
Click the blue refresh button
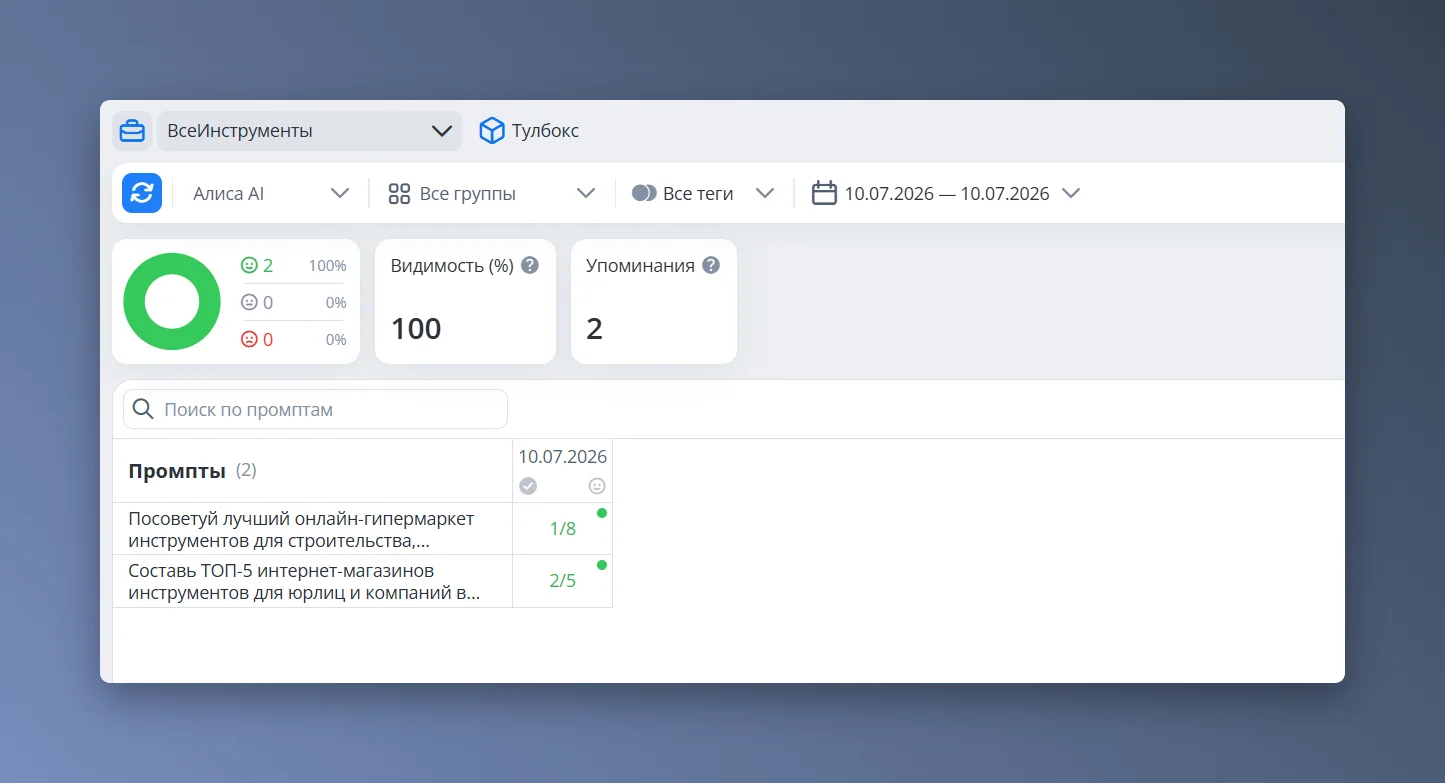(142, 193)
